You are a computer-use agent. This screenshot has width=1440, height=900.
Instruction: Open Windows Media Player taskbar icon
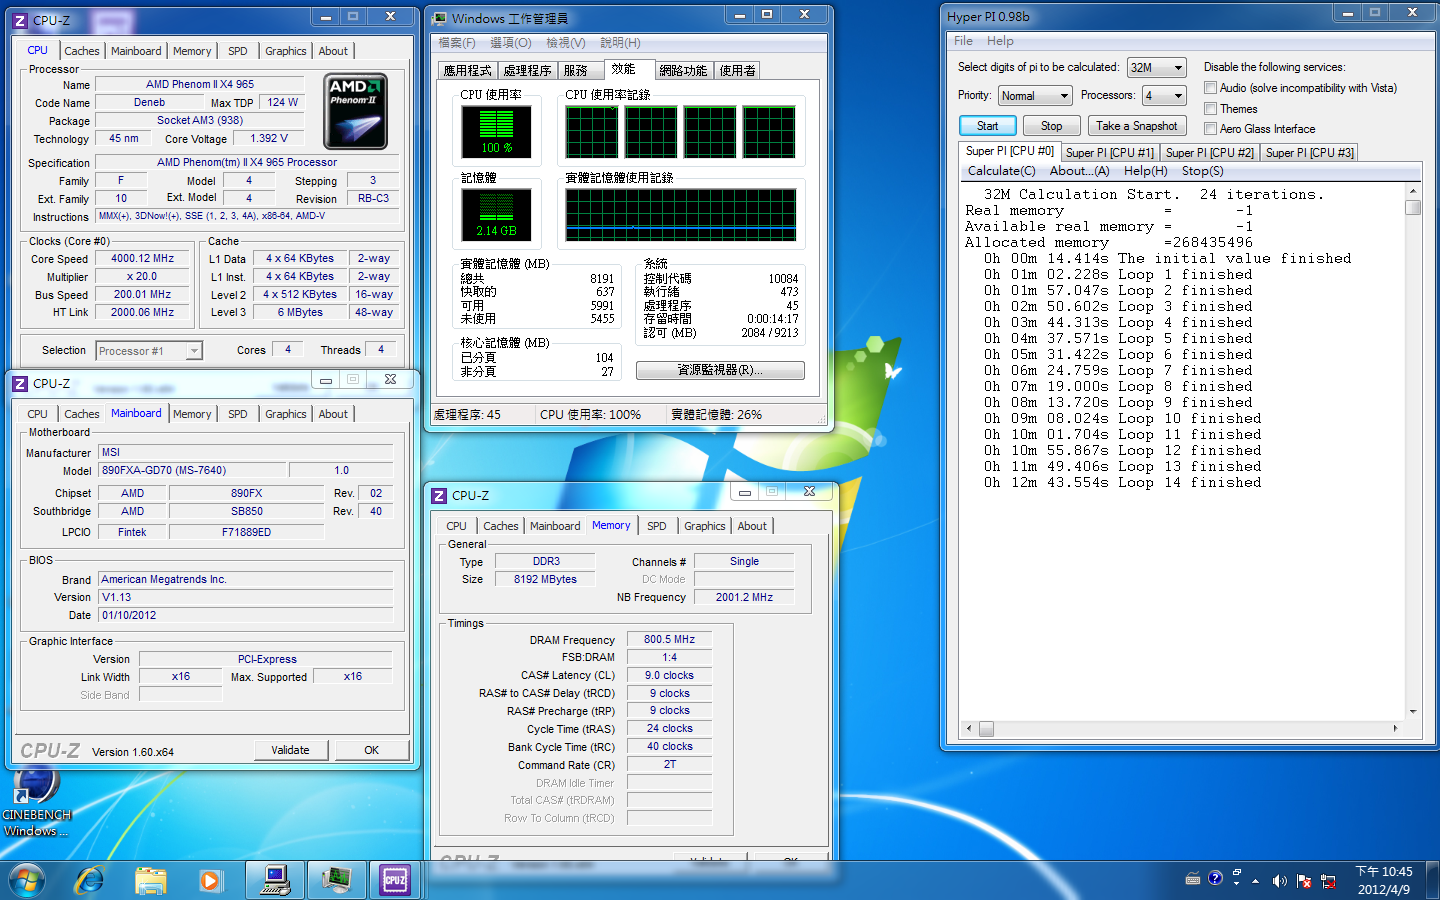coord(210,880)
